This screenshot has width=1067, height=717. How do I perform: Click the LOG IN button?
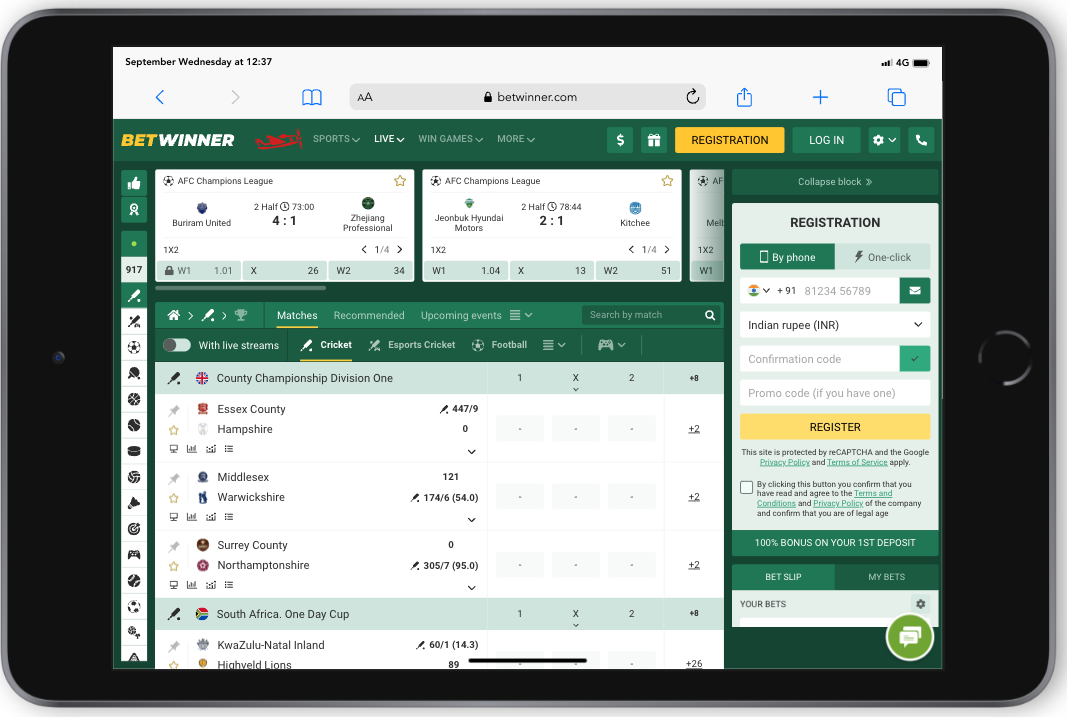(826, 140)
